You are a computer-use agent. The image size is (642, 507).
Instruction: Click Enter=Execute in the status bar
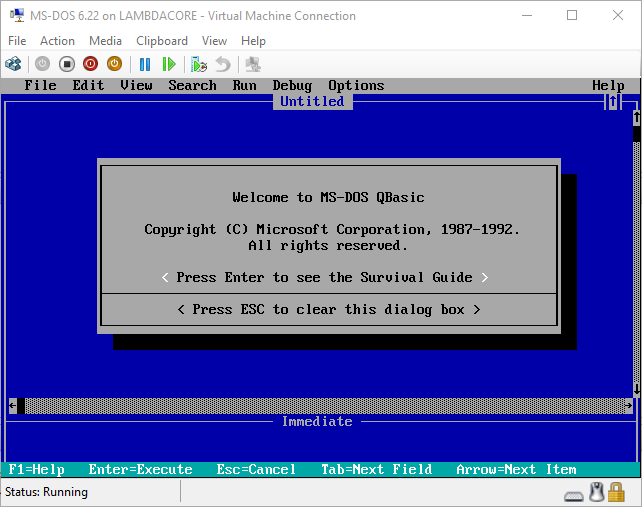(x=140, y=469)
